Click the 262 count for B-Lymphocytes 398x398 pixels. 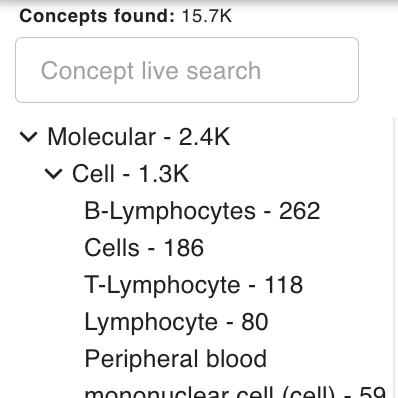pos(299,211)
